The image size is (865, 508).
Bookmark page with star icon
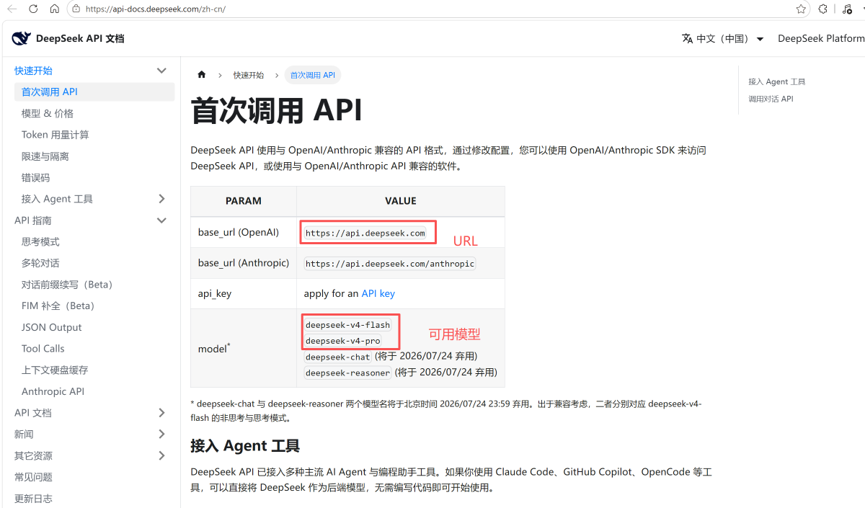[x=801, y=9]
